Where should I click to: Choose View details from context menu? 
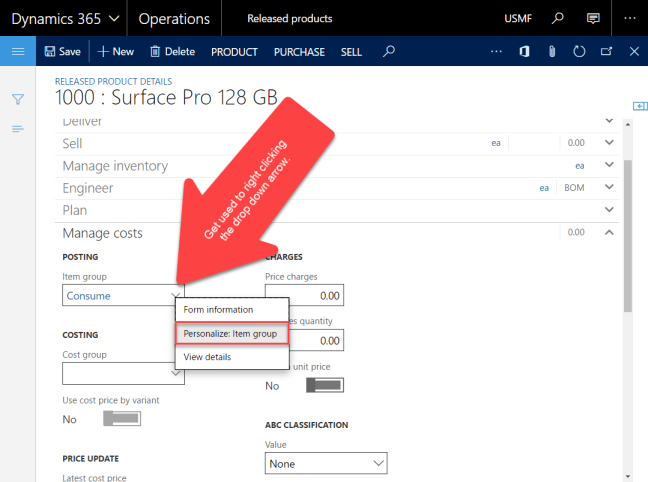click(x=207, y=356)
